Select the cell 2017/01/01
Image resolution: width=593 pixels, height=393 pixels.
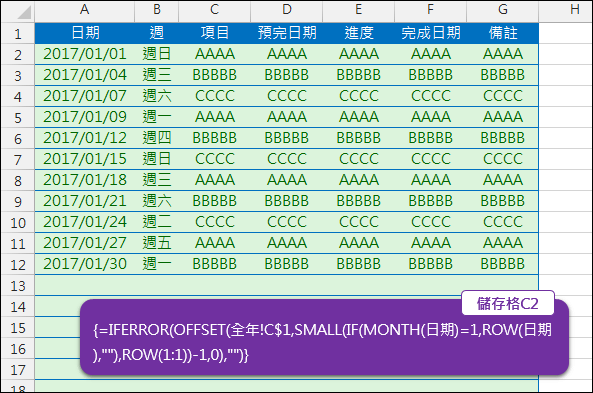[85, 54]
